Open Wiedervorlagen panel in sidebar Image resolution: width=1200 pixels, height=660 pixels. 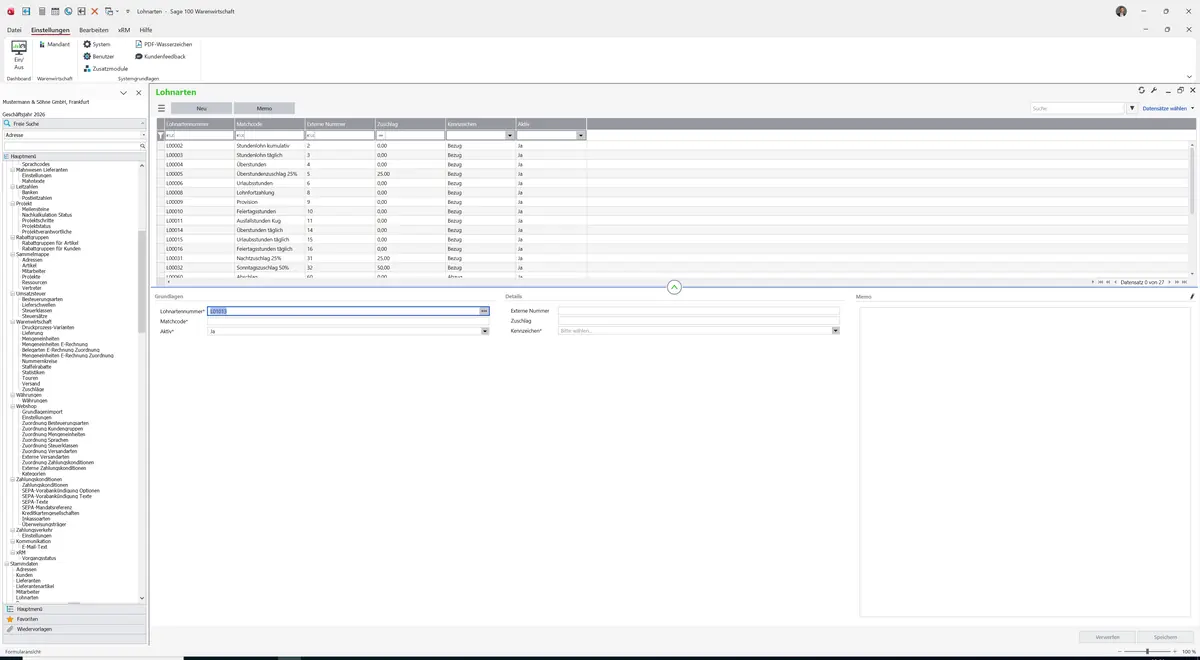[x=74, y=629]
